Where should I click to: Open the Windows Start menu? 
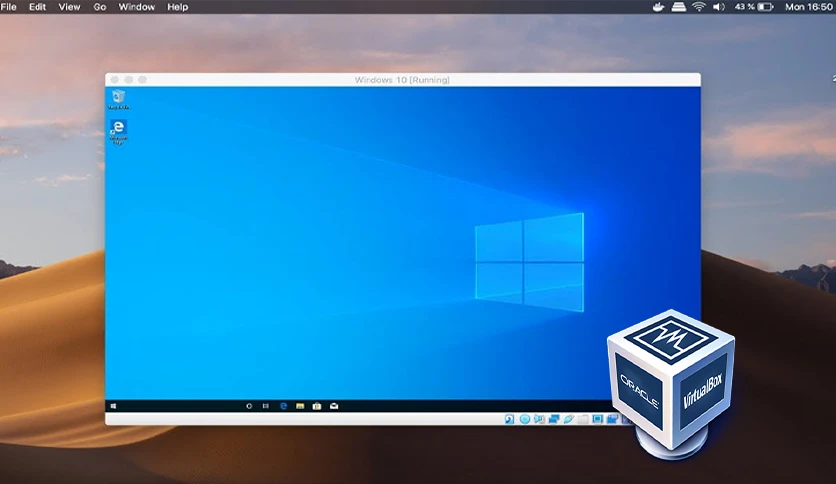coord(113,406)
